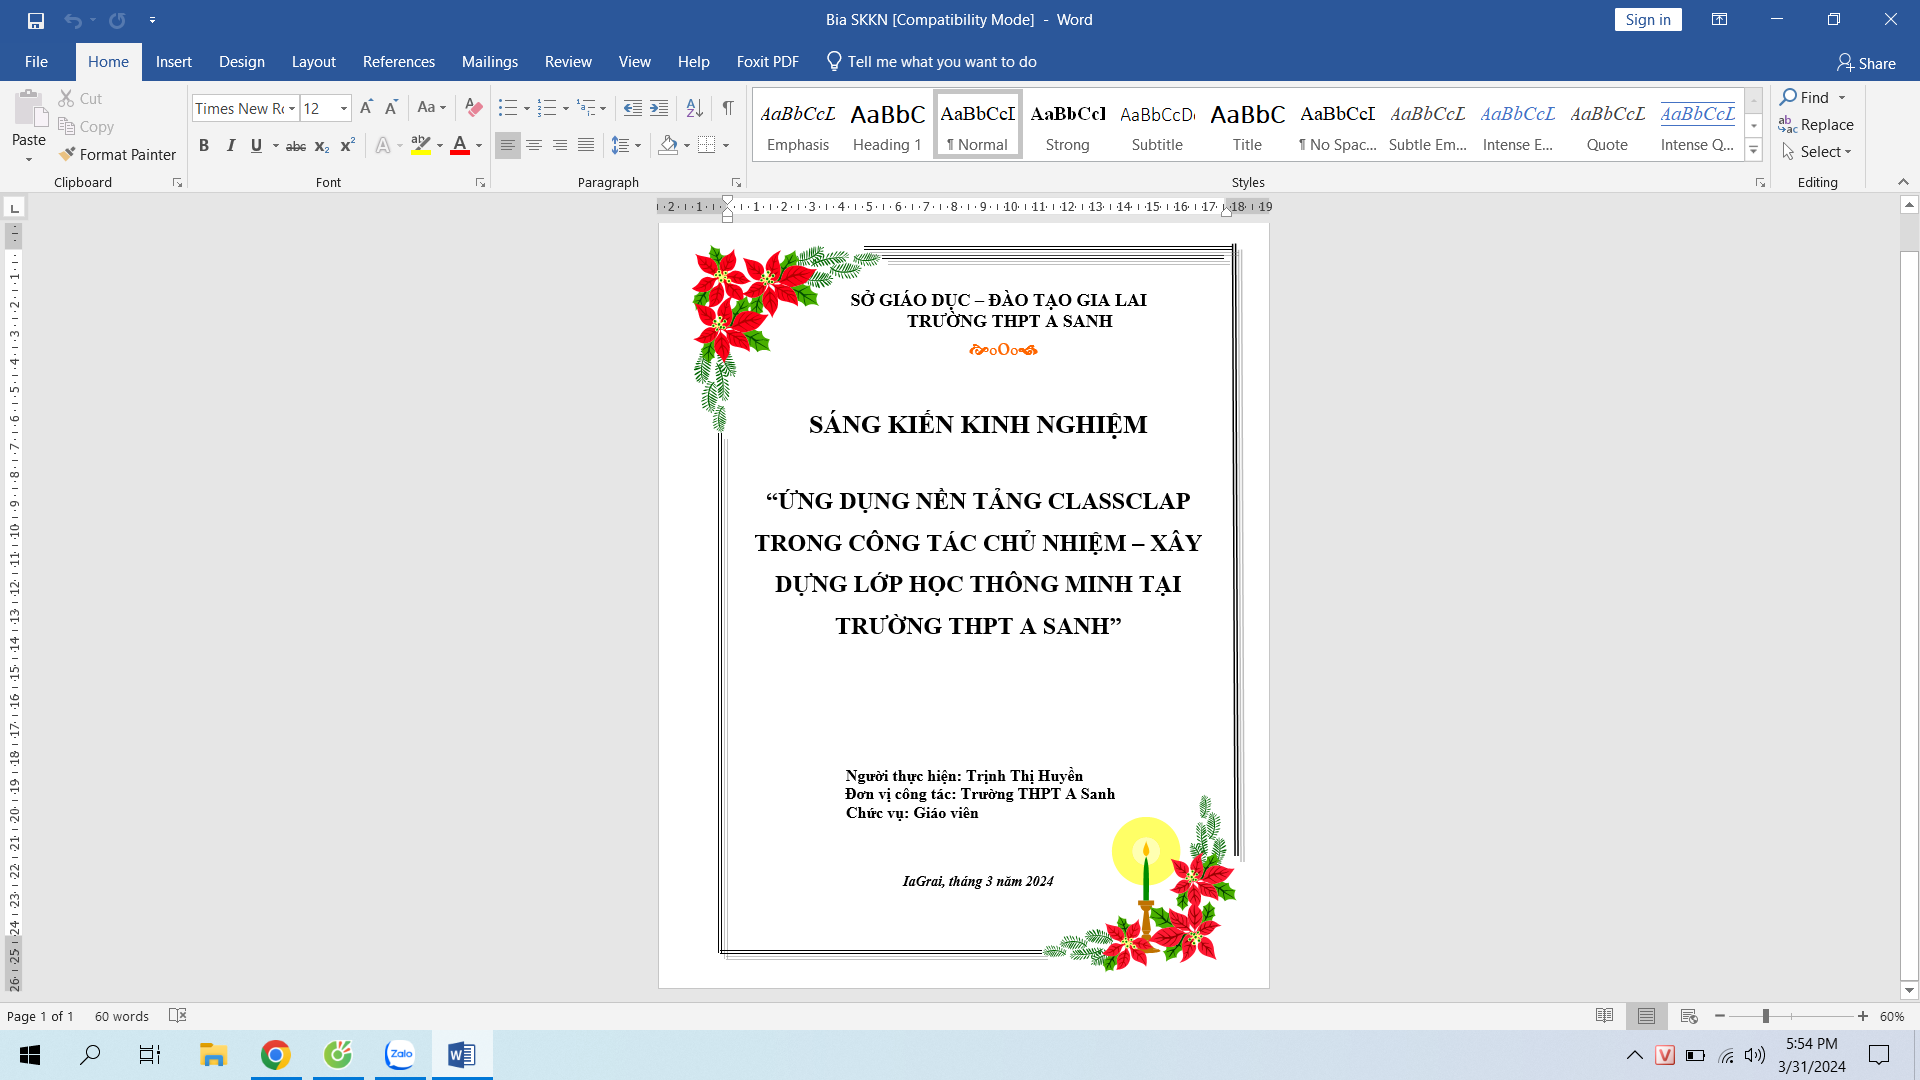This screenshot has height=1080, width=1920.
Task: Click the zoom slider handle
Action: (x=1766, y=1016)
